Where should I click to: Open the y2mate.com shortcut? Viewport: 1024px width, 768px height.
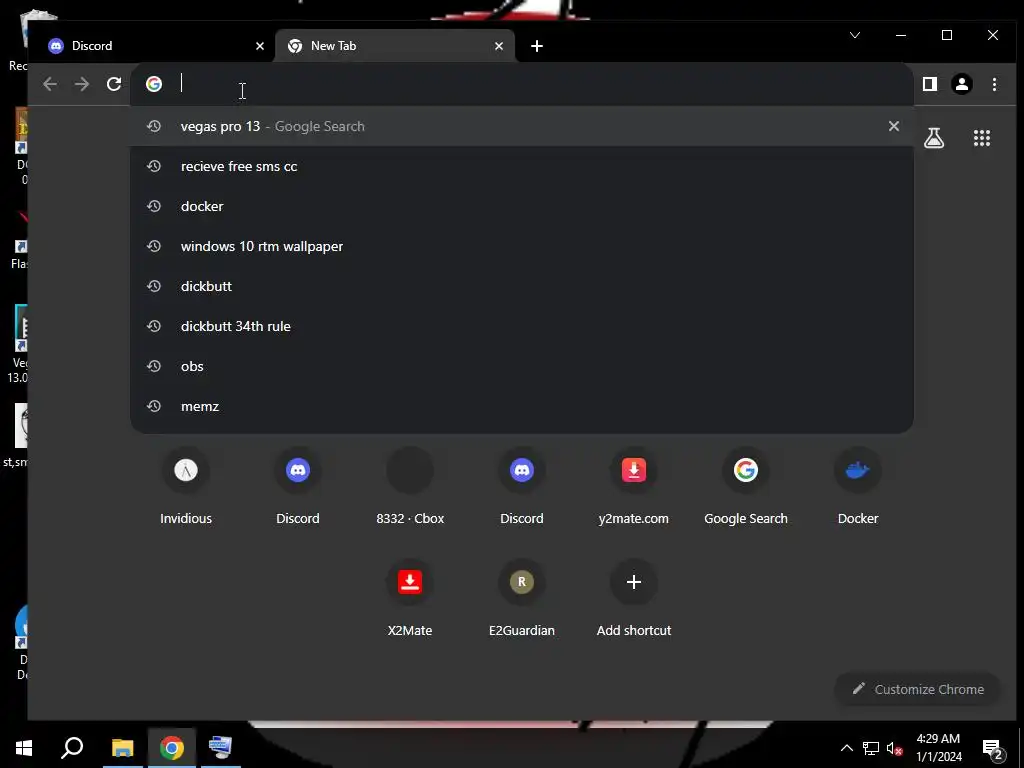(633, 487)
